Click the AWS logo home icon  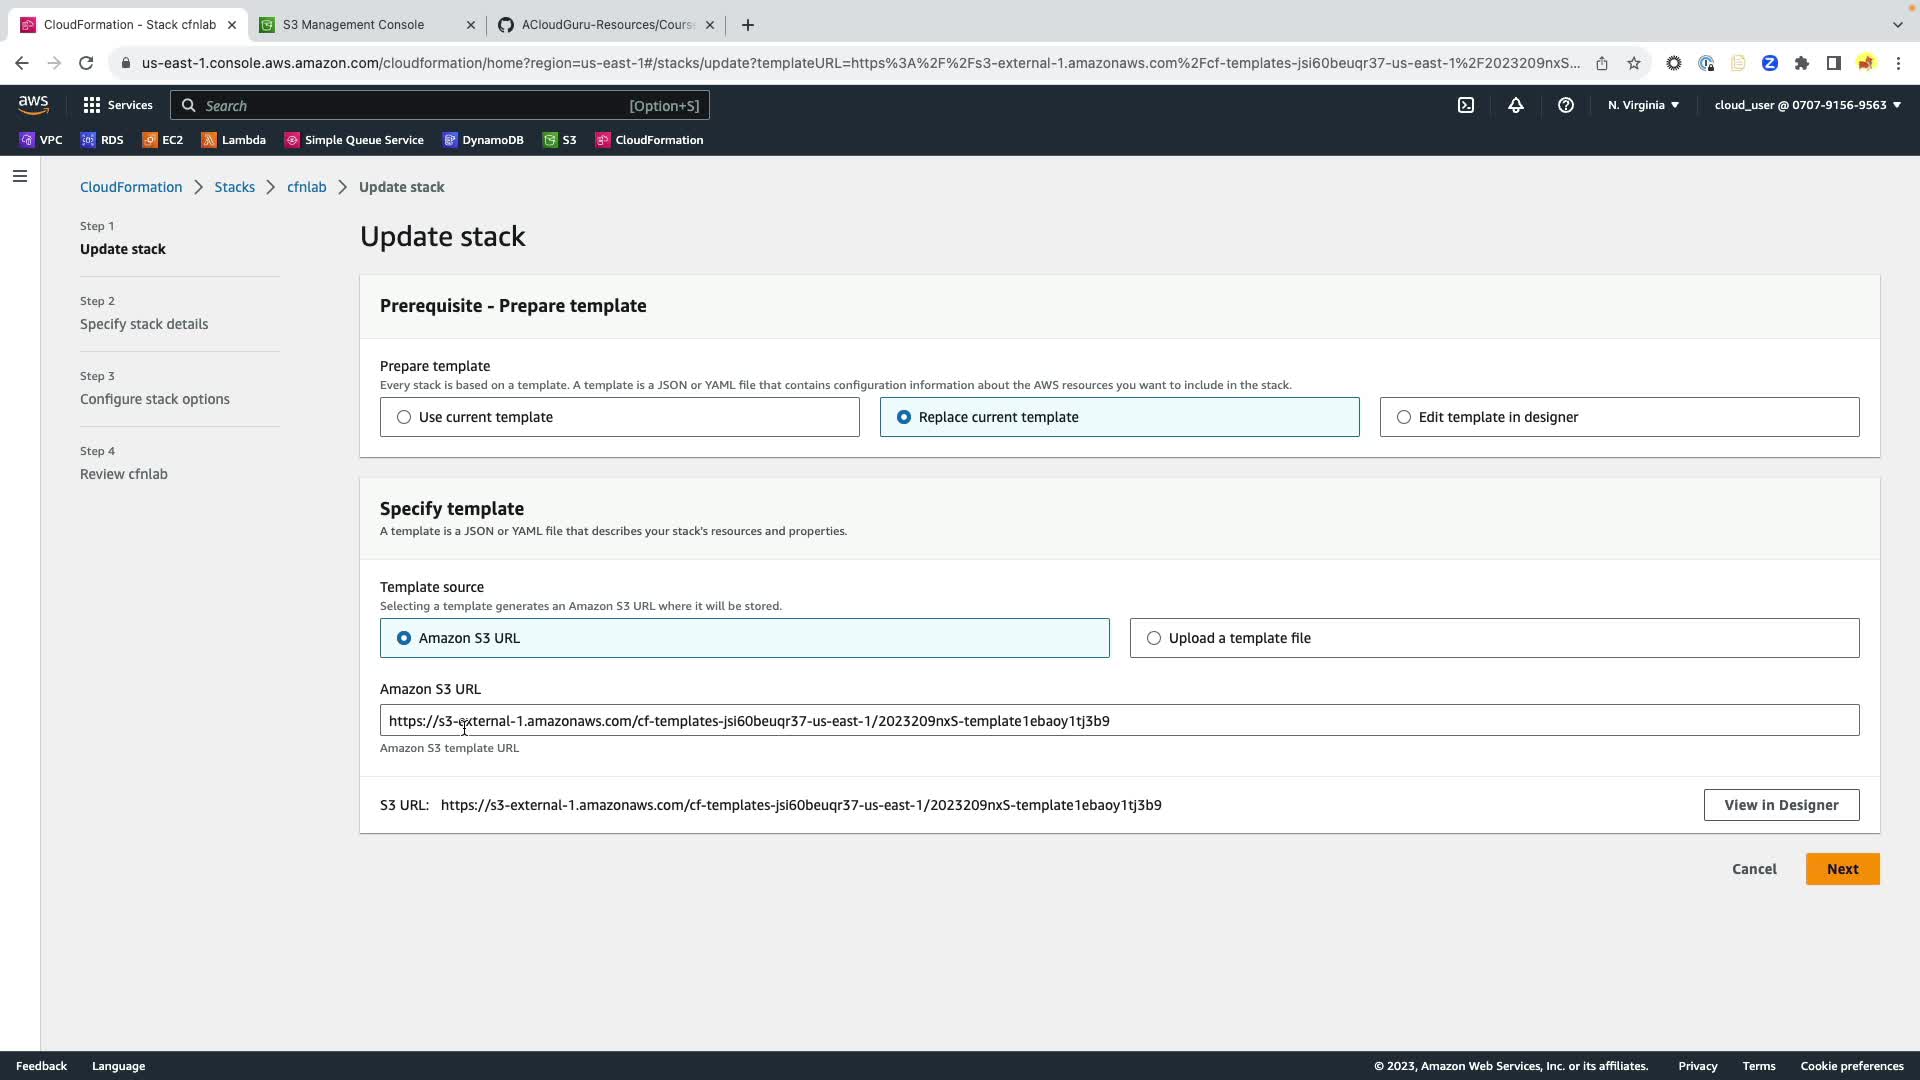(x=33, y=105)
